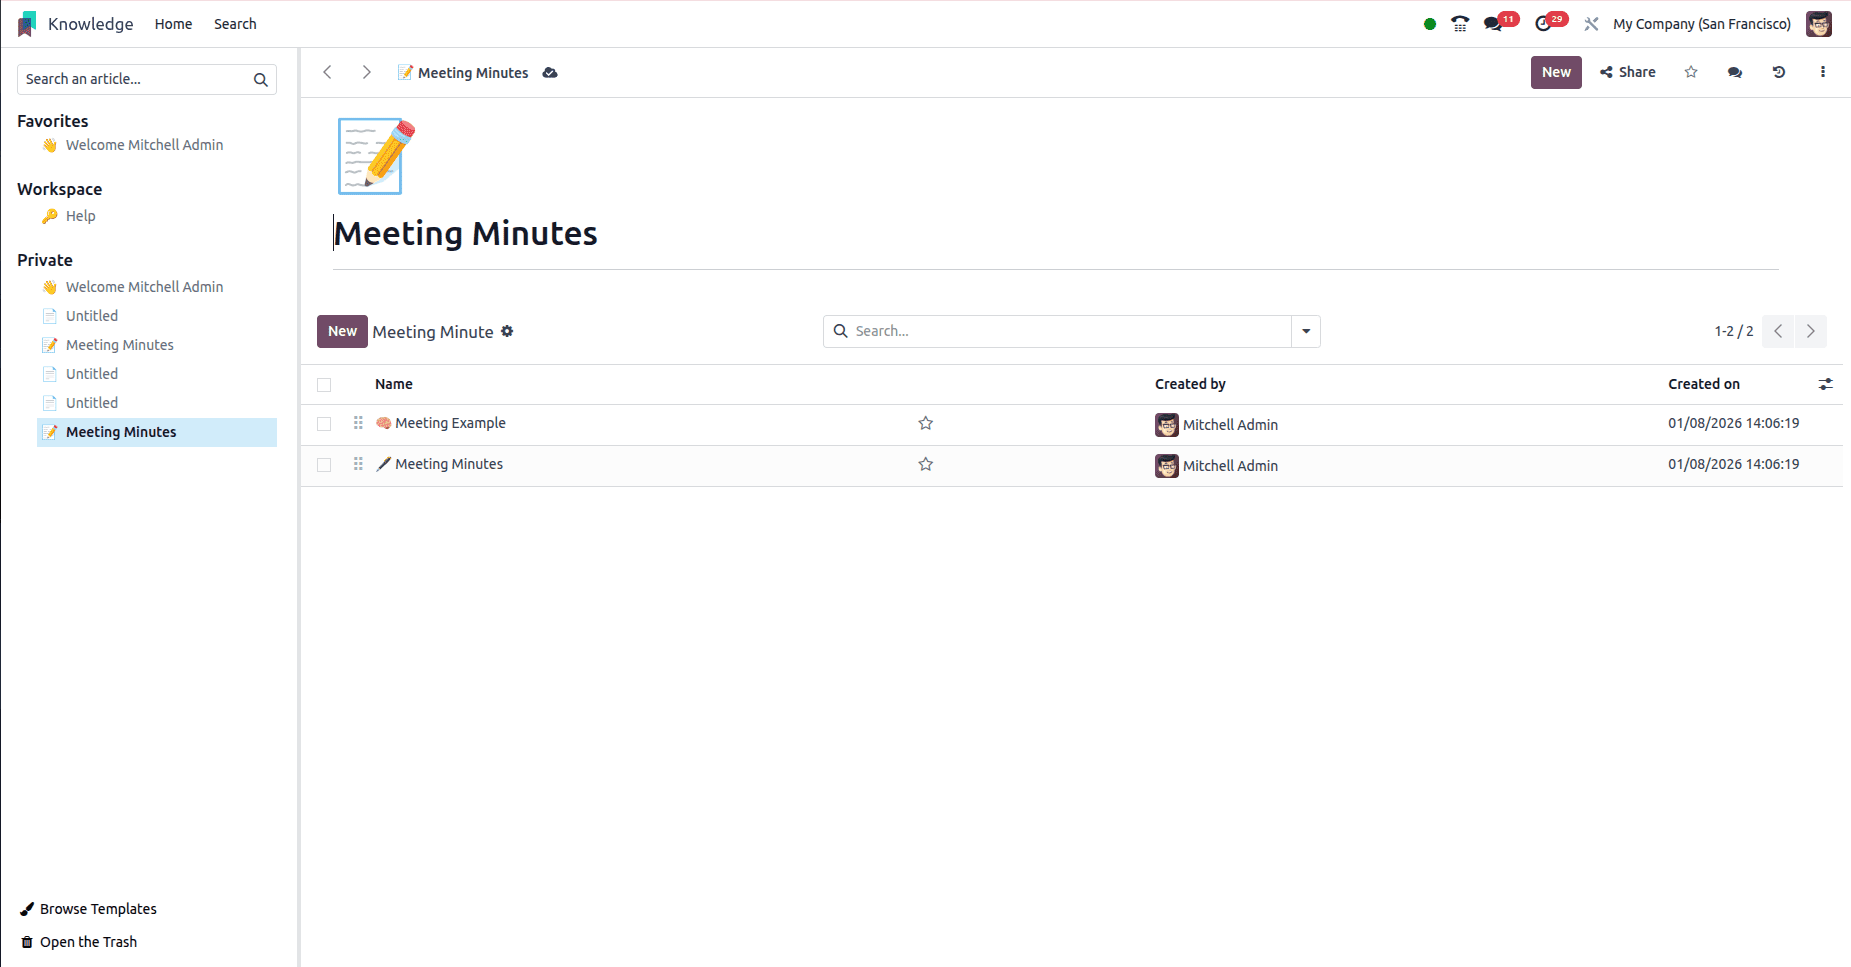
Task: Click Open the Trash
Action: (88, 942)
